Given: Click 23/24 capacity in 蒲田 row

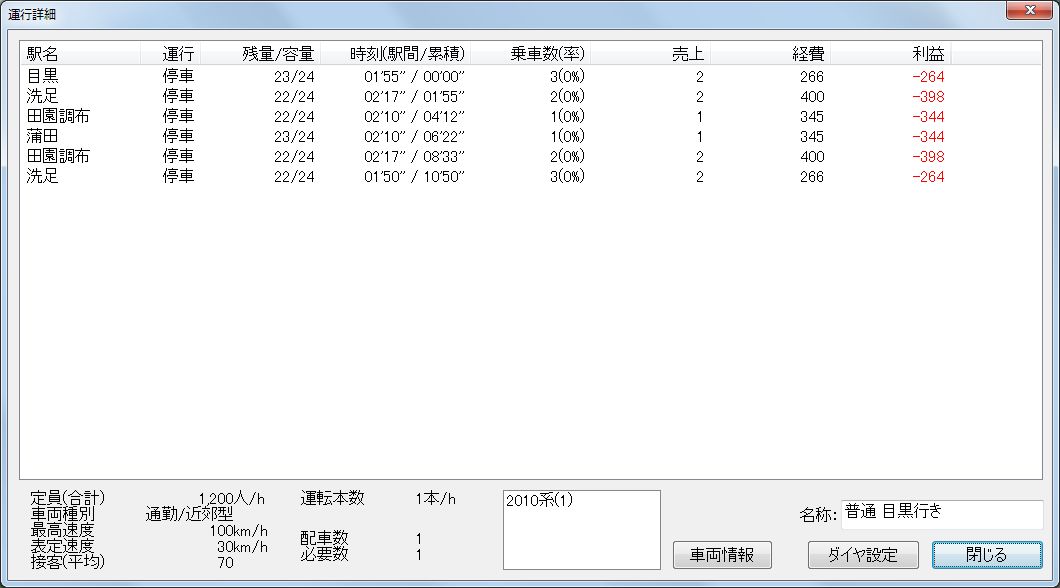Looking at the screenshot, I should [294, 137].
